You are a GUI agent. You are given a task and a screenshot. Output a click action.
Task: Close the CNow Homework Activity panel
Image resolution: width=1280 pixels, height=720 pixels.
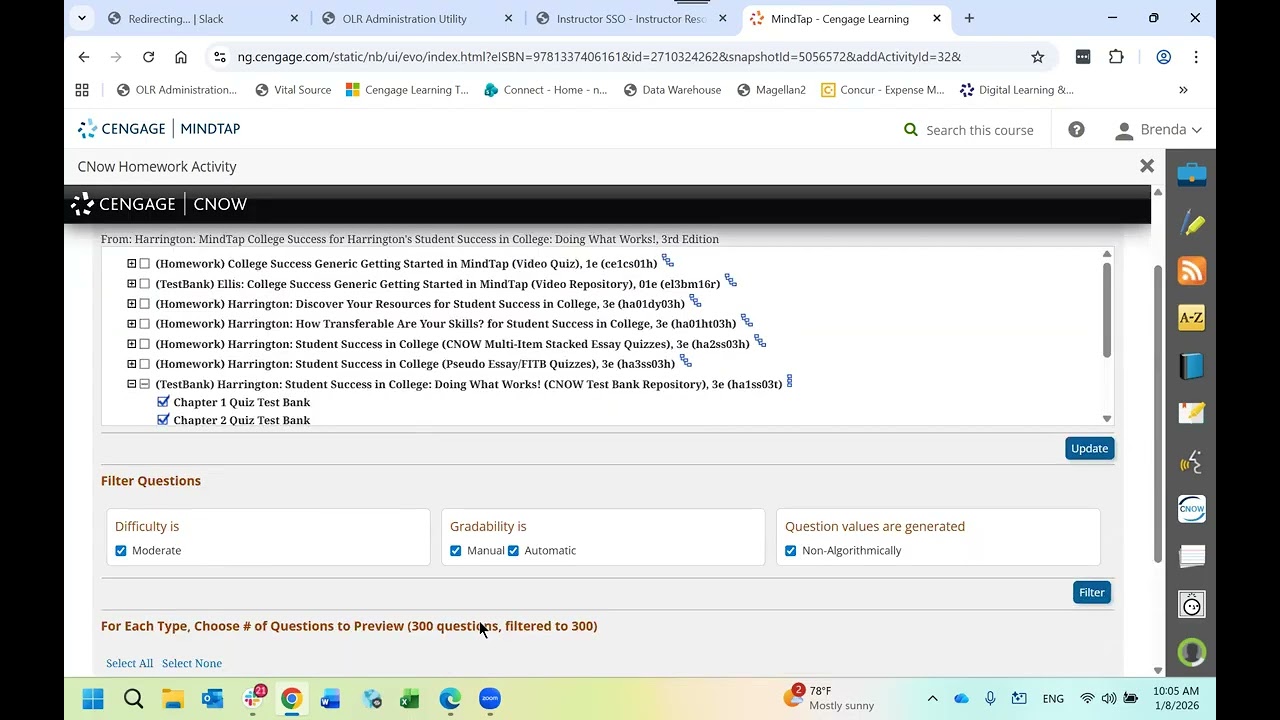pyautogui.click(x=1147, y=166)
